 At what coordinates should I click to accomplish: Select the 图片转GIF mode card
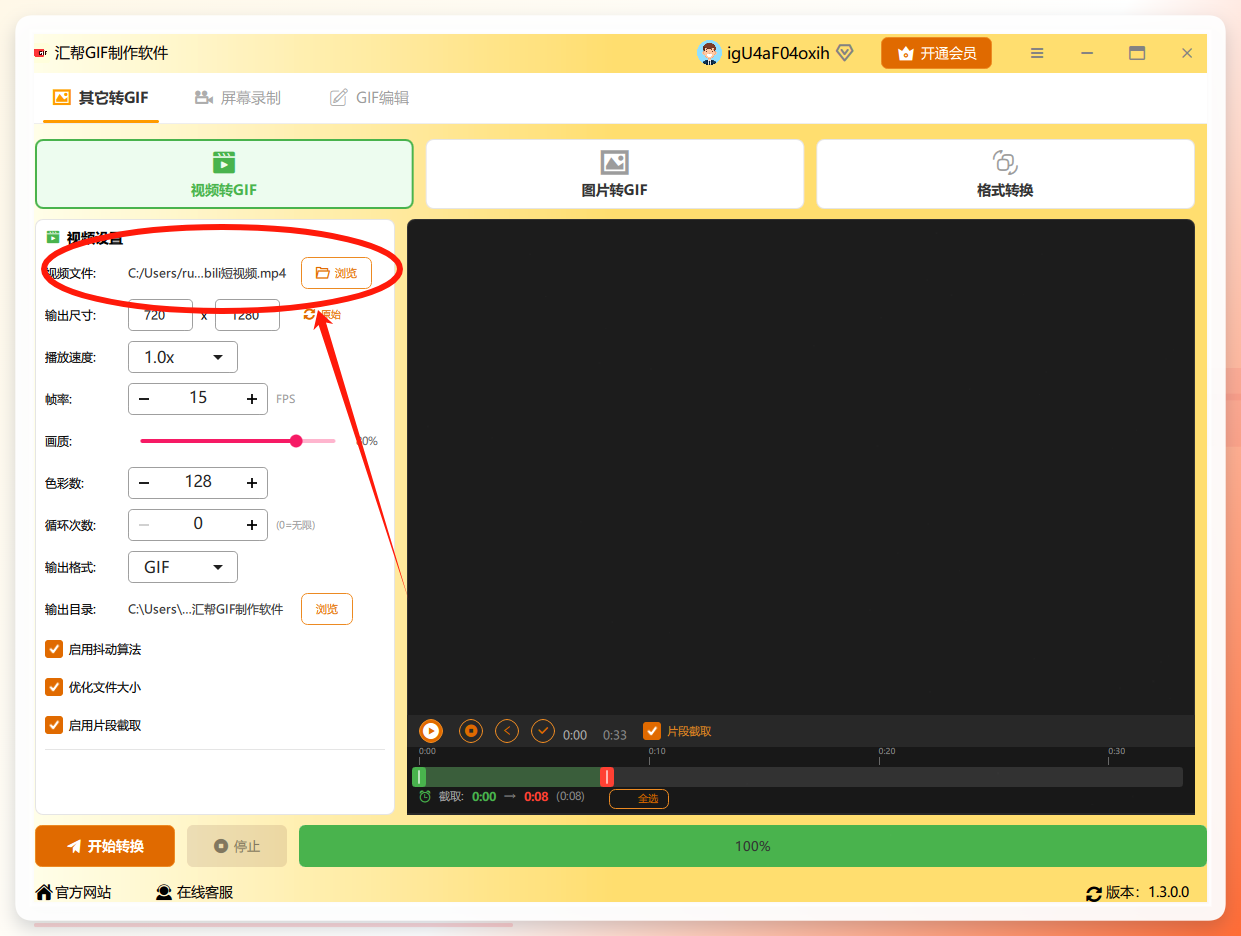coord(615,174)
